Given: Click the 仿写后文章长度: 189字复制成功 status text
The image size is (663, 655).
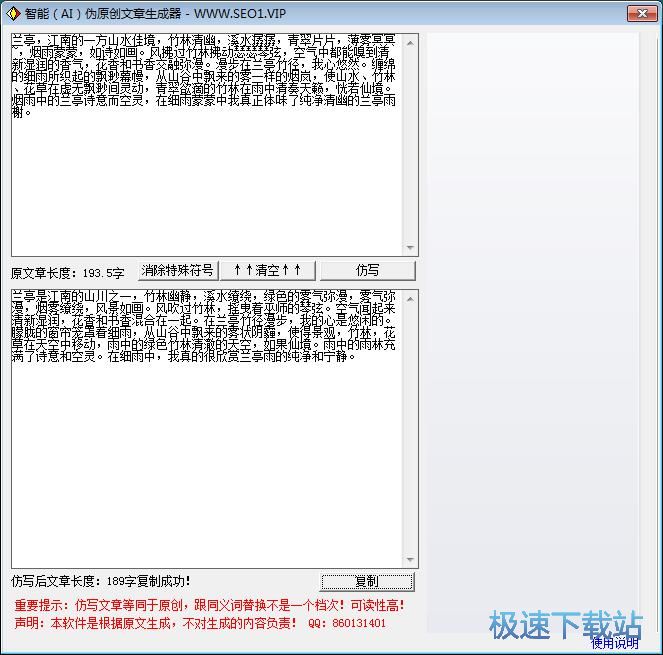Looking at the screenshot, I should click(101, 581).
